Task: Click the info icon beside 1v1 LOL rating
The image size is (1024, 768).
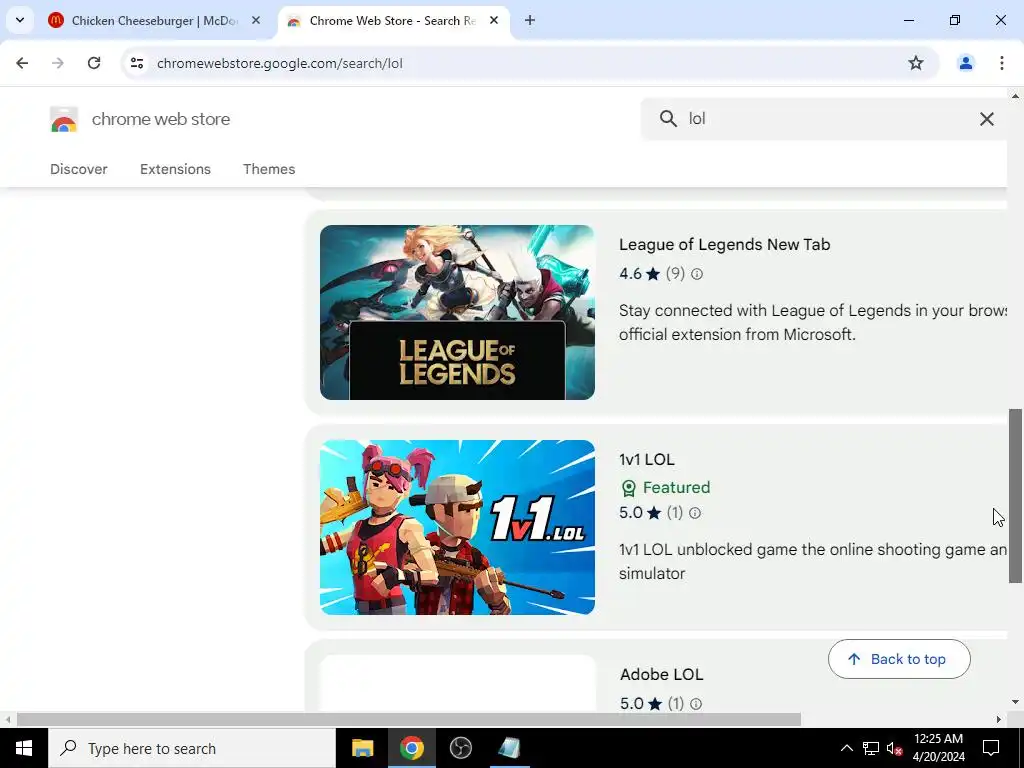Action: tap(695, 513)
